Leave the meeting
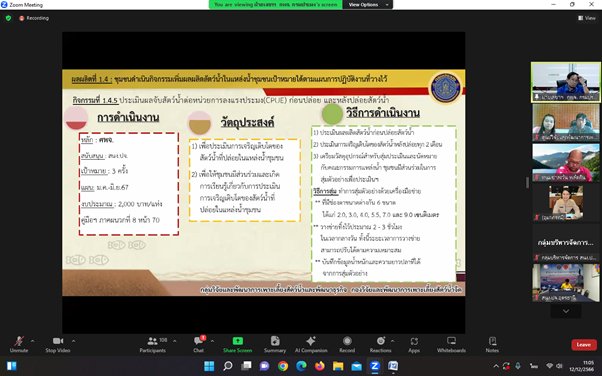The width and height of the screenshot is (602, 376). pyautogui.click(x=584, y=345)
